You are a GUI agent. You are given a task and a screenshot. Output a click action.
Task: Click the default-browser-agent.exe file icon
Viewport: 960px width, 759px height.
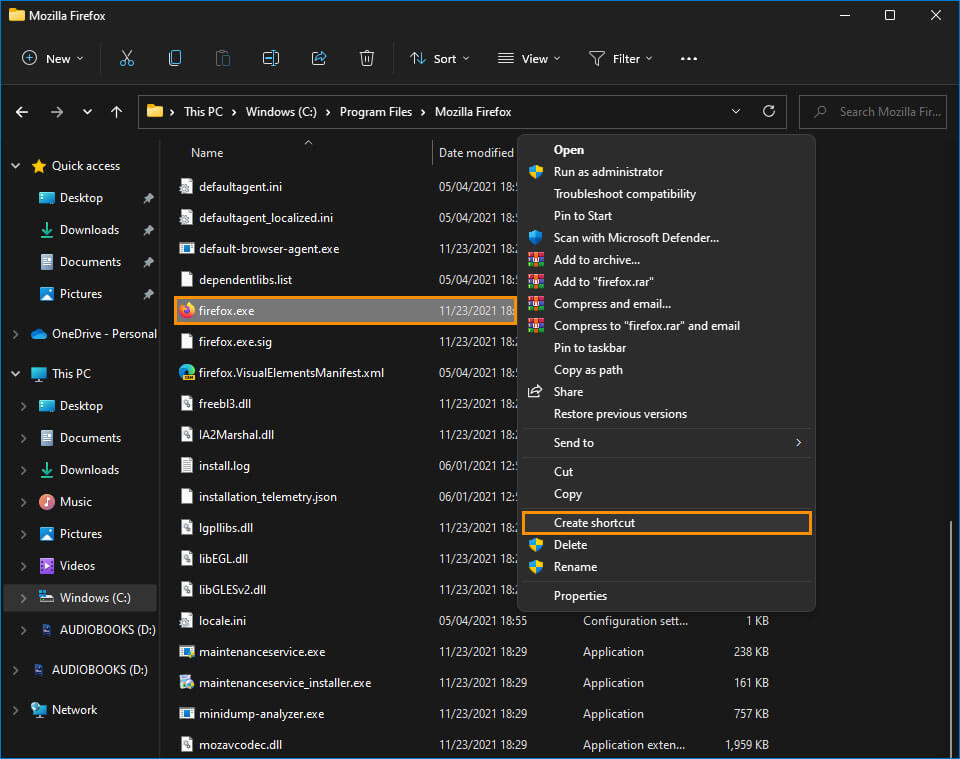[x=187, y=249]
